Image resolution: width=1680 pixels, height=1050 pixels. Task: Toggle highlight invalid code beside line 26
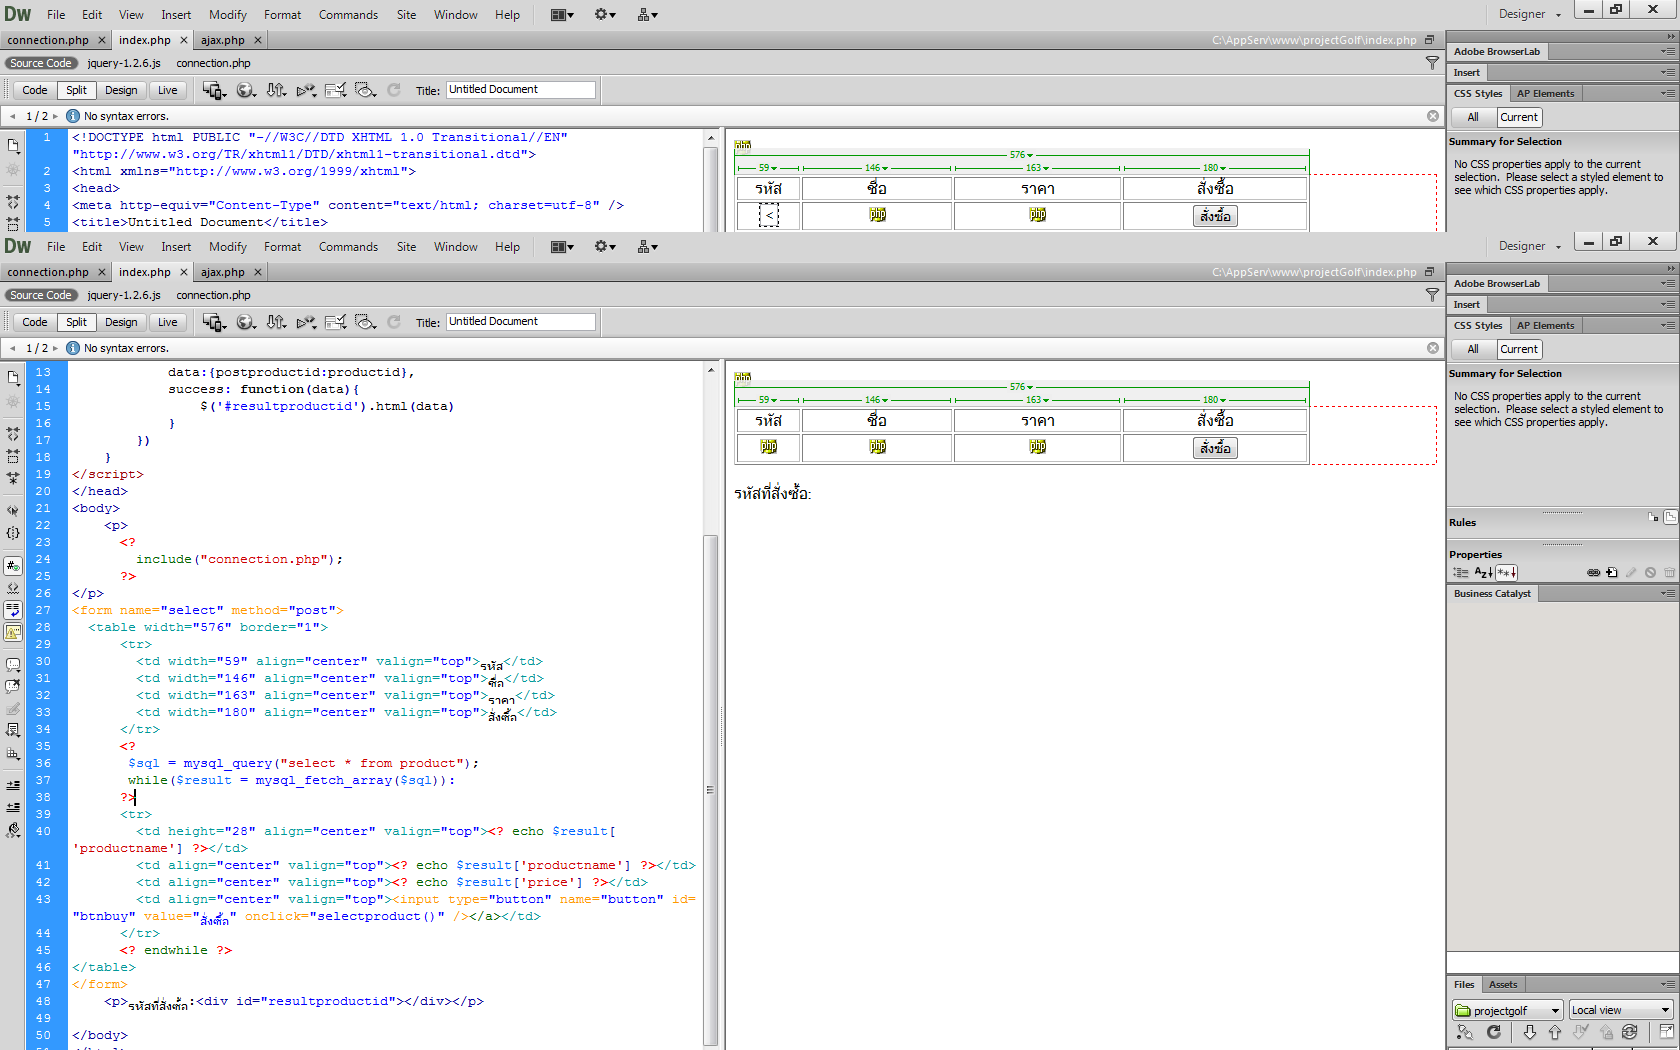point(13,588)
